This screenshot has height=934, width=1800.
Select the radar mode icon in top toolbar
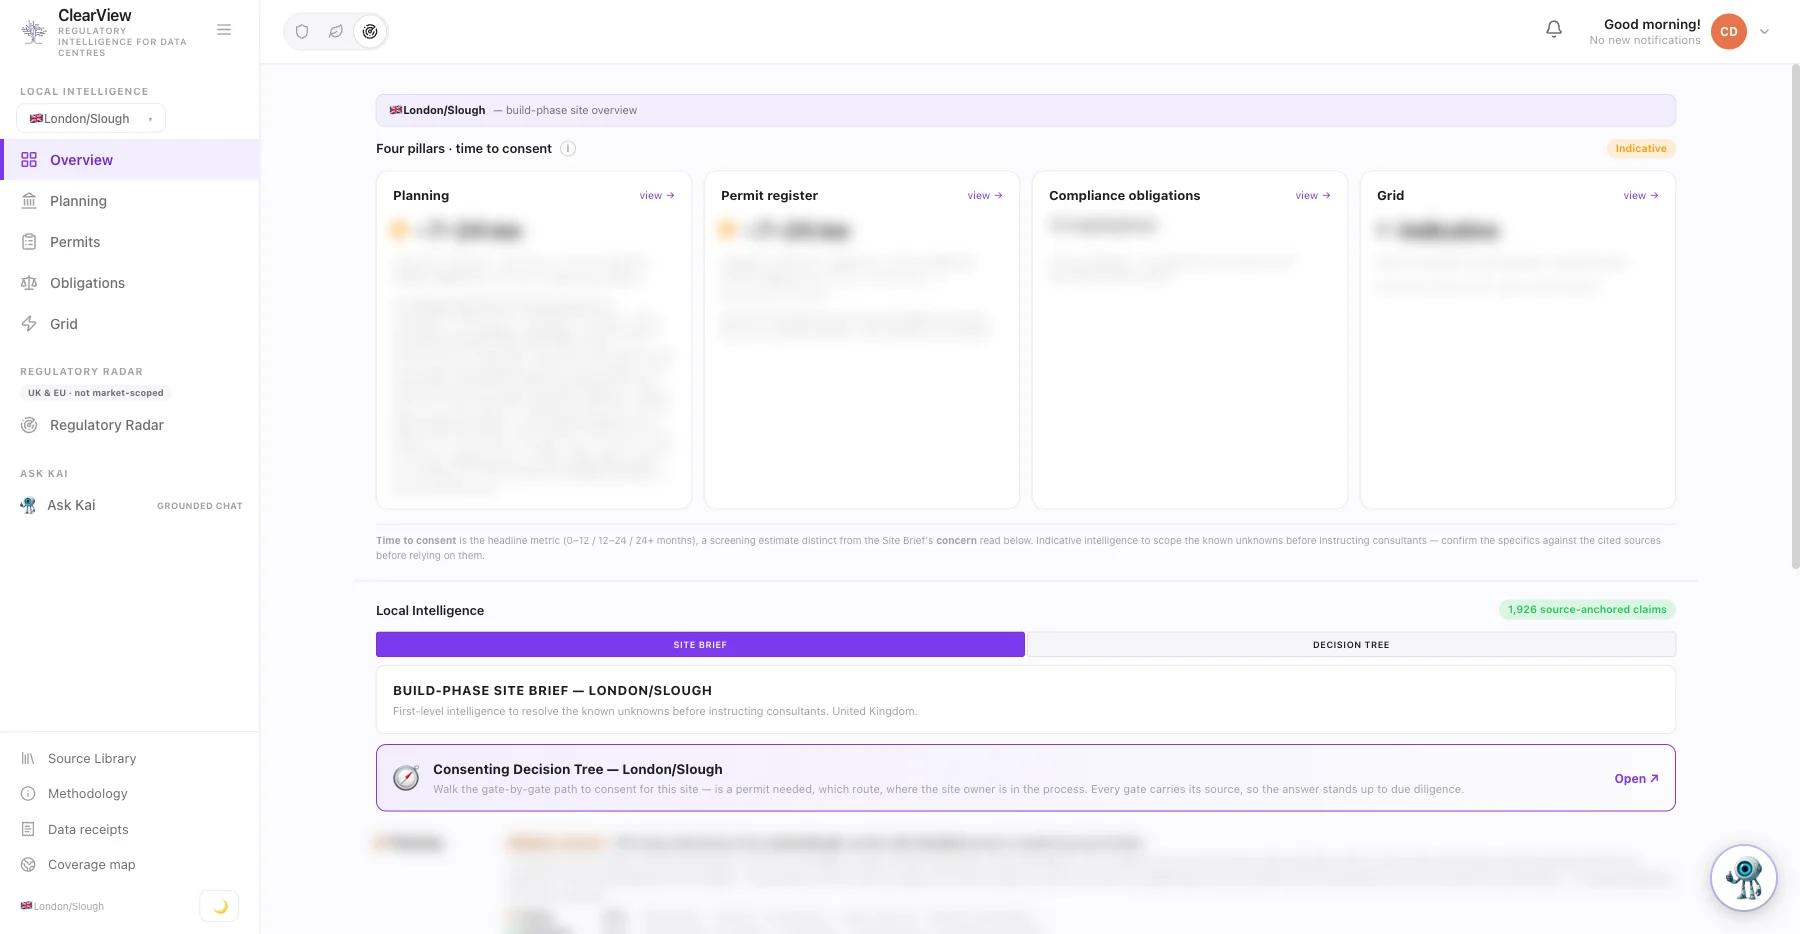point(370,31)
